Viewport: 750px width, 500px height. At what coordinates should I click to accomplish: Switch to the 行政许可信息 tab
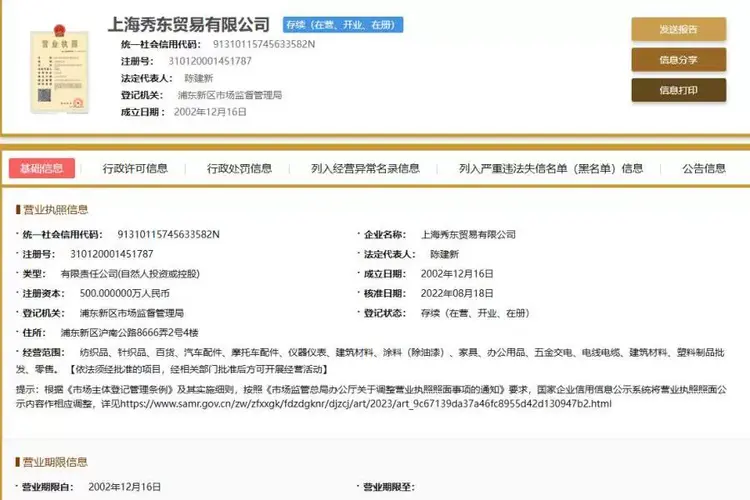point(135,168)
